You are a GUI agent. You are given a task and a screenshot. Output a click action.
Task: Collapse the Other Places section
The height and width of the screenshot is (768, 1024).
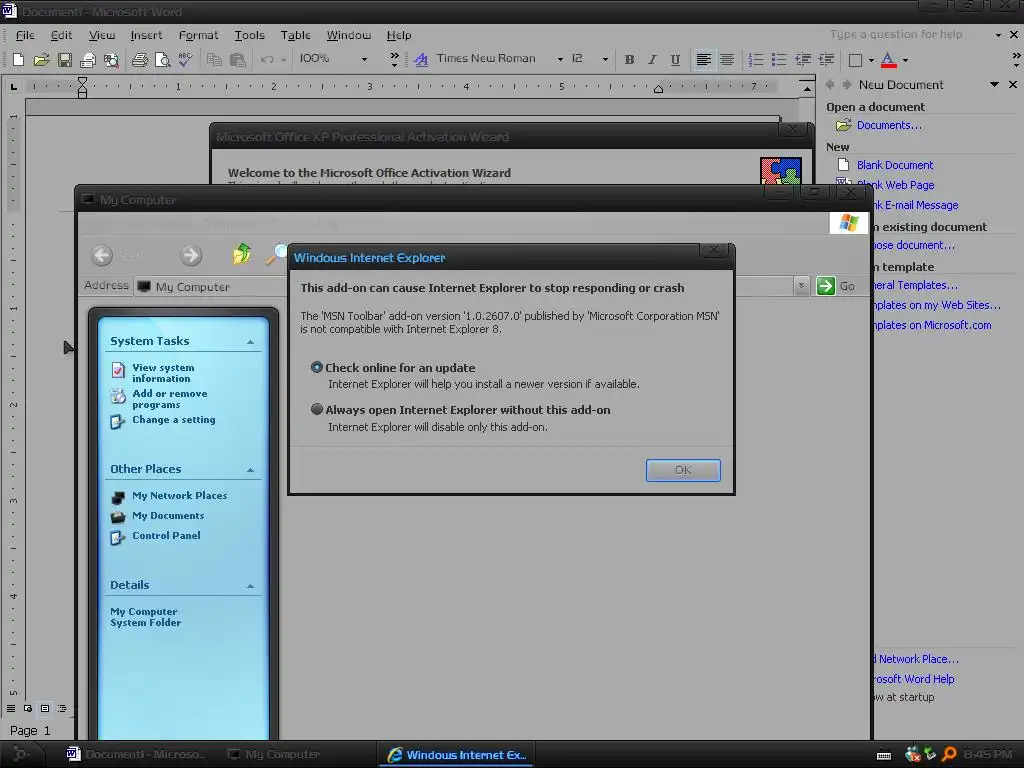click(250, 470)
